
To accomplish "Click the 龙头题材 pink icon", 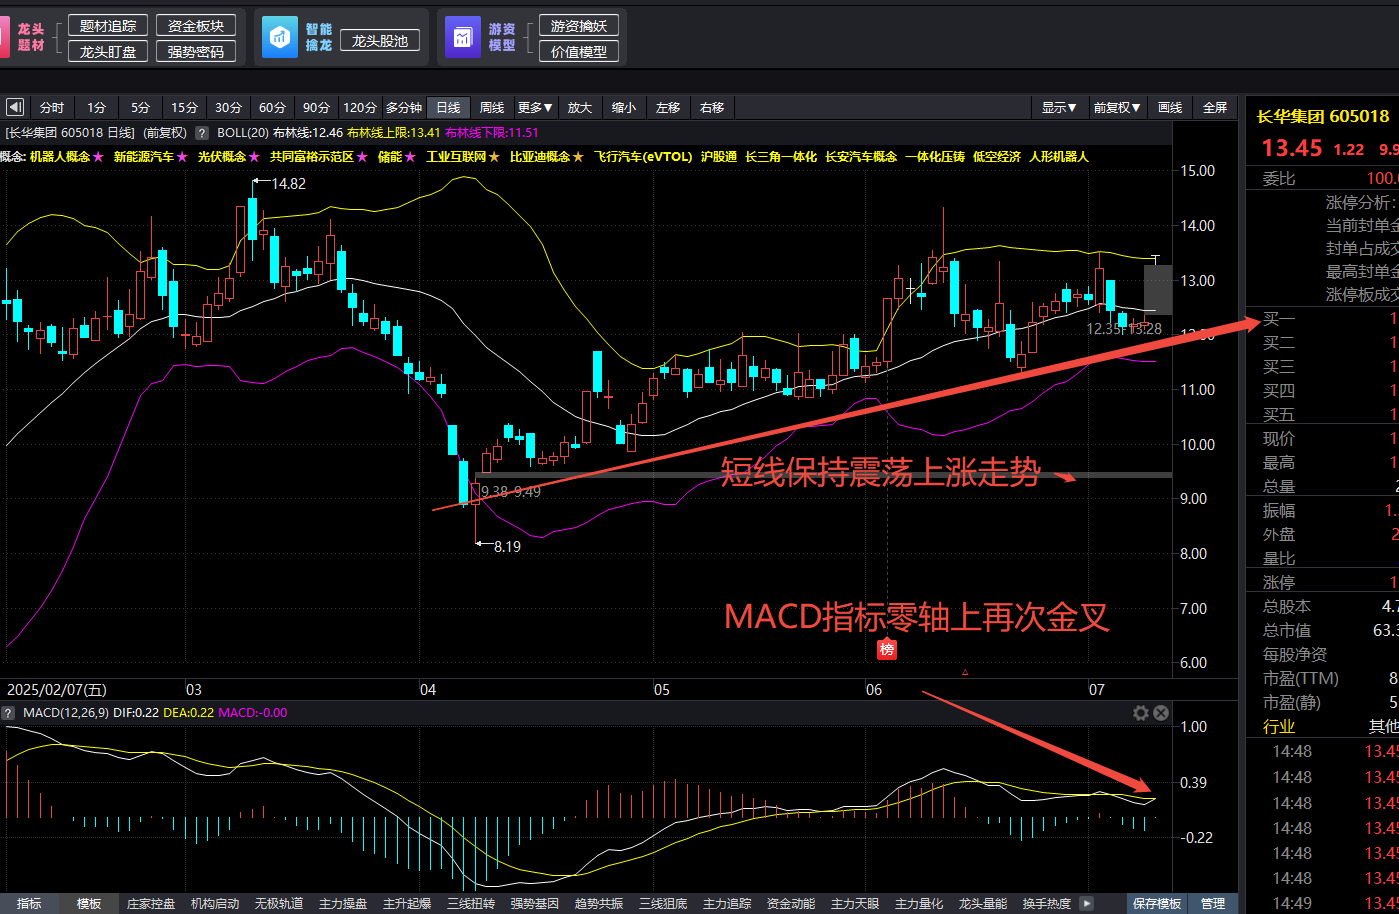I will tap(4, 38).
